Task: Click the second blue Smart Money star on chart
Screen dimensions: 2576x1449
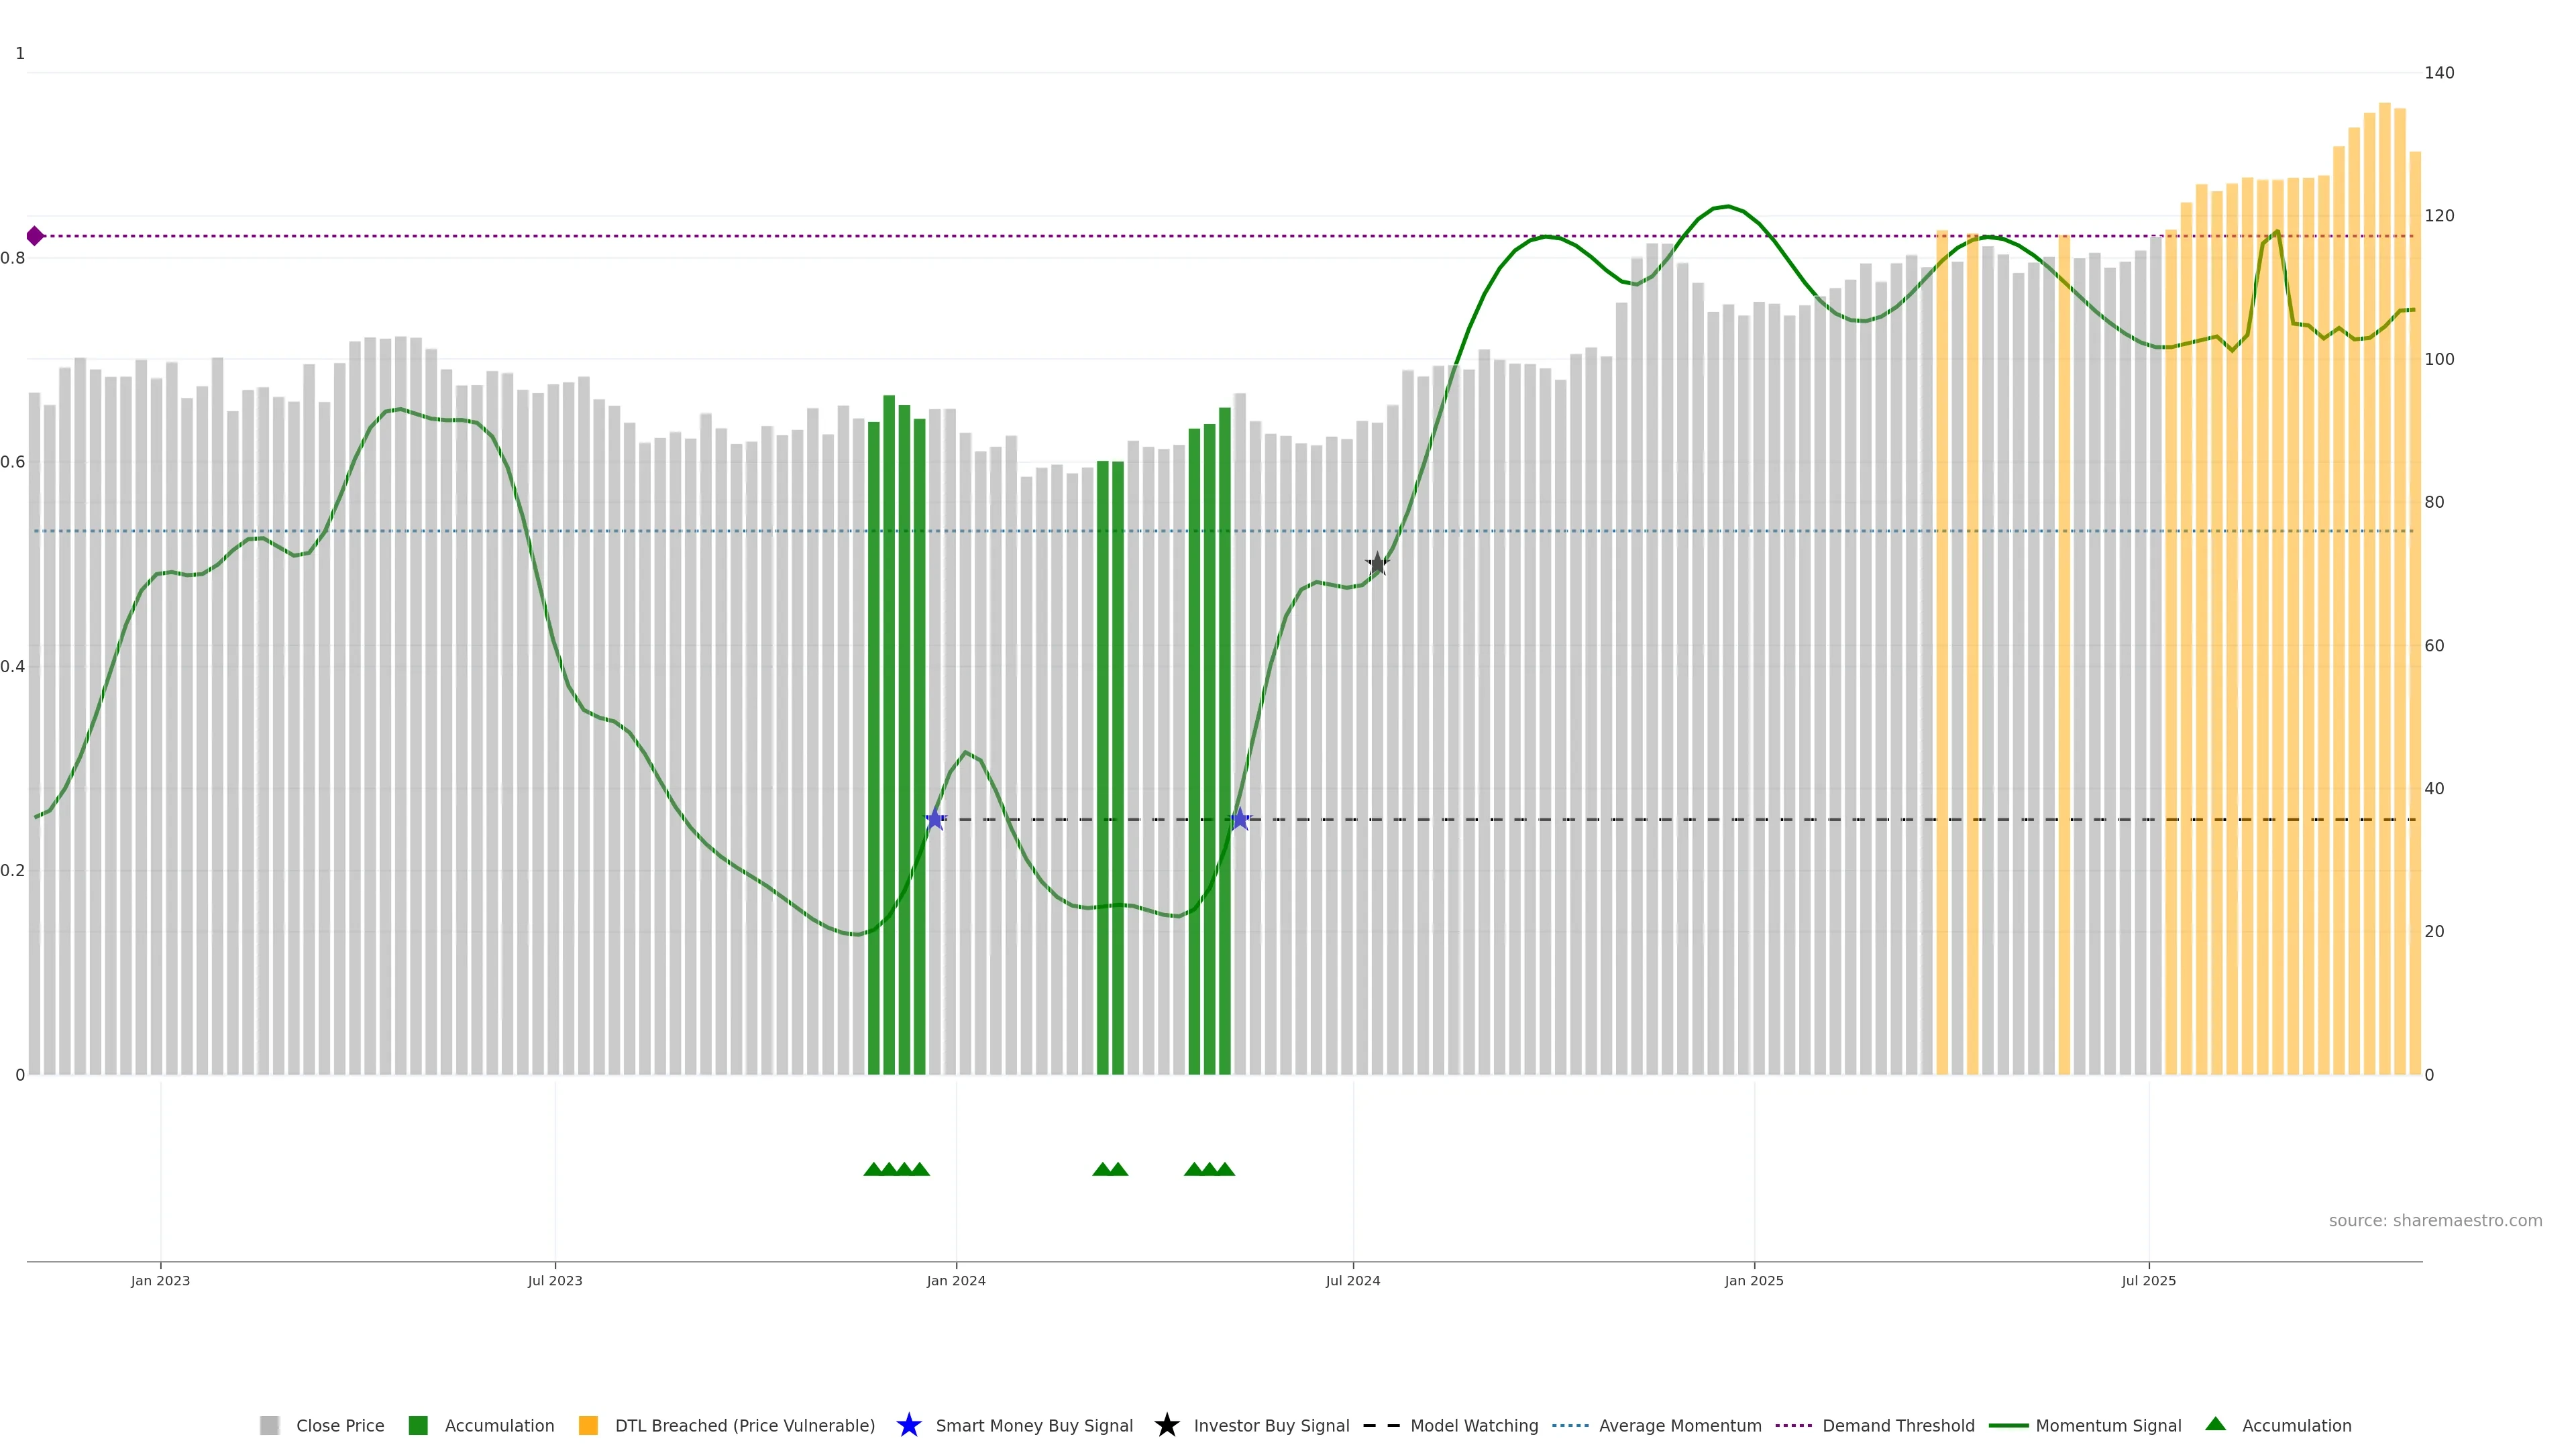Action: (x=1240, y=820)
